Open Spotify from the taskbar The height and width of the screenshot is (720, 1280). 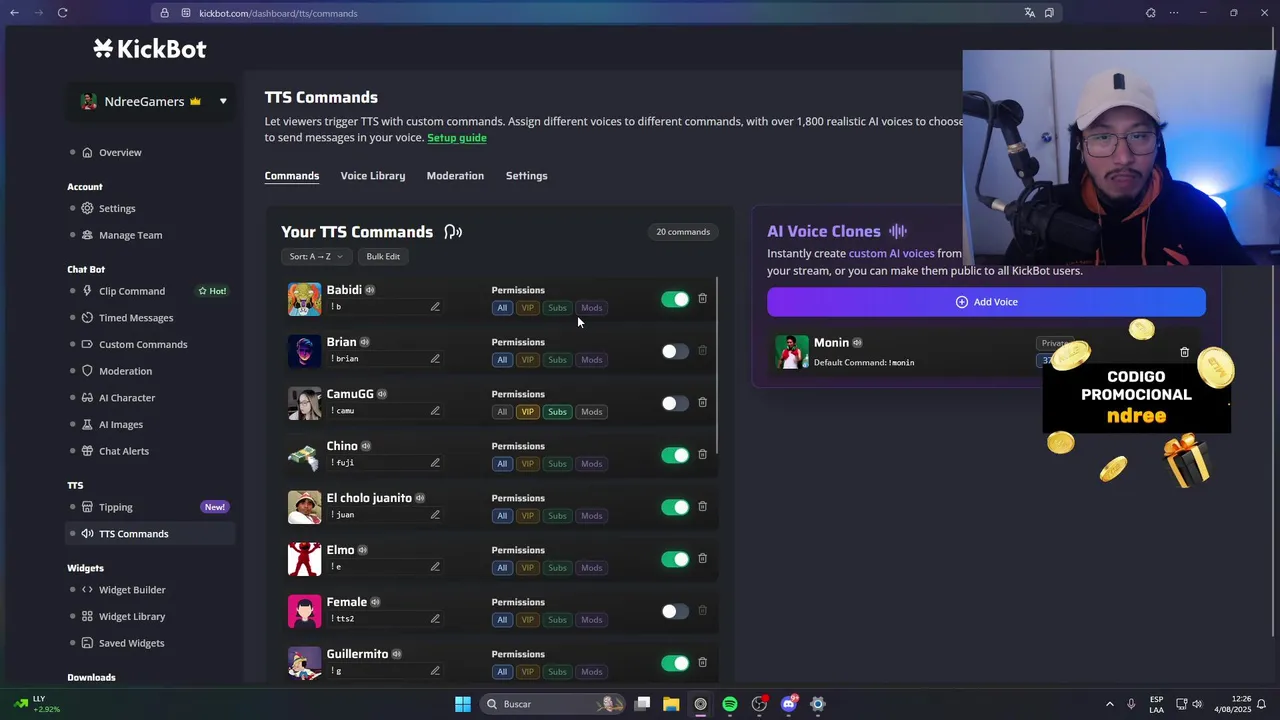[730, 704]
